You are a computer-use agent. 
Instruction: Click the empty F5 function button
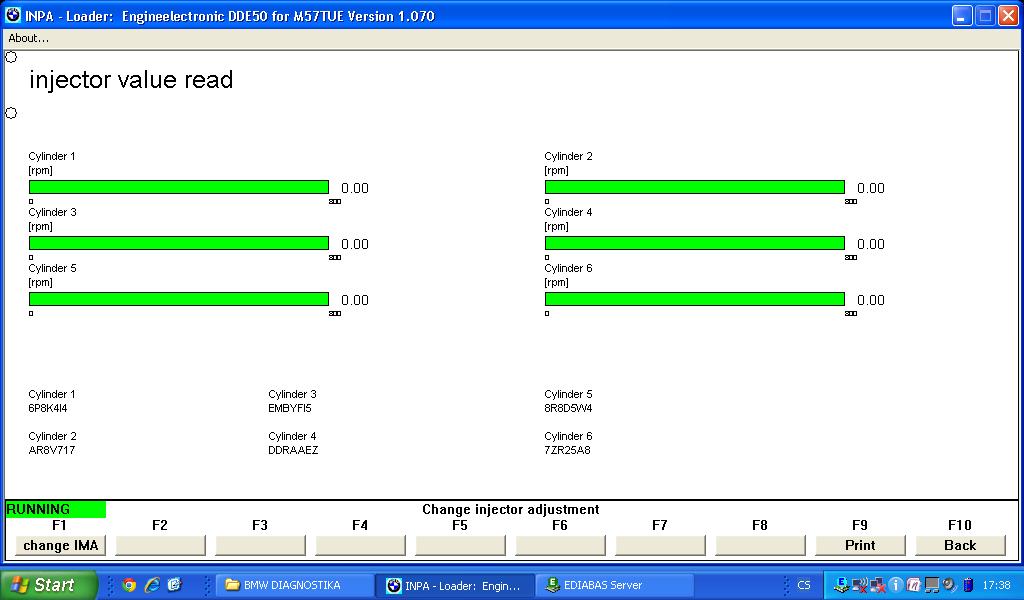460,545
